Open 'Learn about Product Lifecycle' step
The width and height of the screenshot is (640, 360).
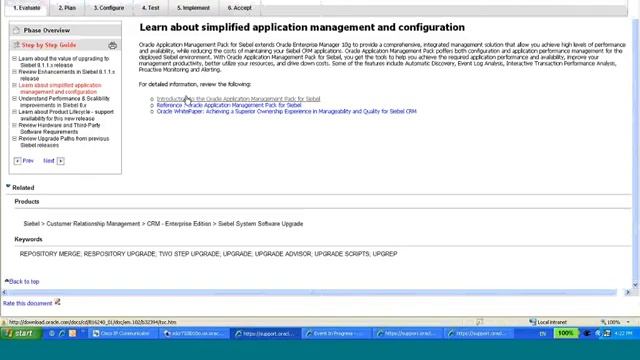click(x=66, y=115)
